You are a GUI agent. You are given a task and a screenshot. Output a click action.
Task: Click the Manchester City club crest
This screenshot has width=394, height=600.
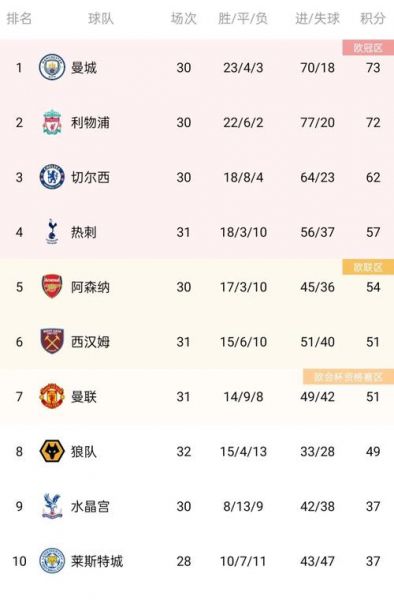point(52,67)
